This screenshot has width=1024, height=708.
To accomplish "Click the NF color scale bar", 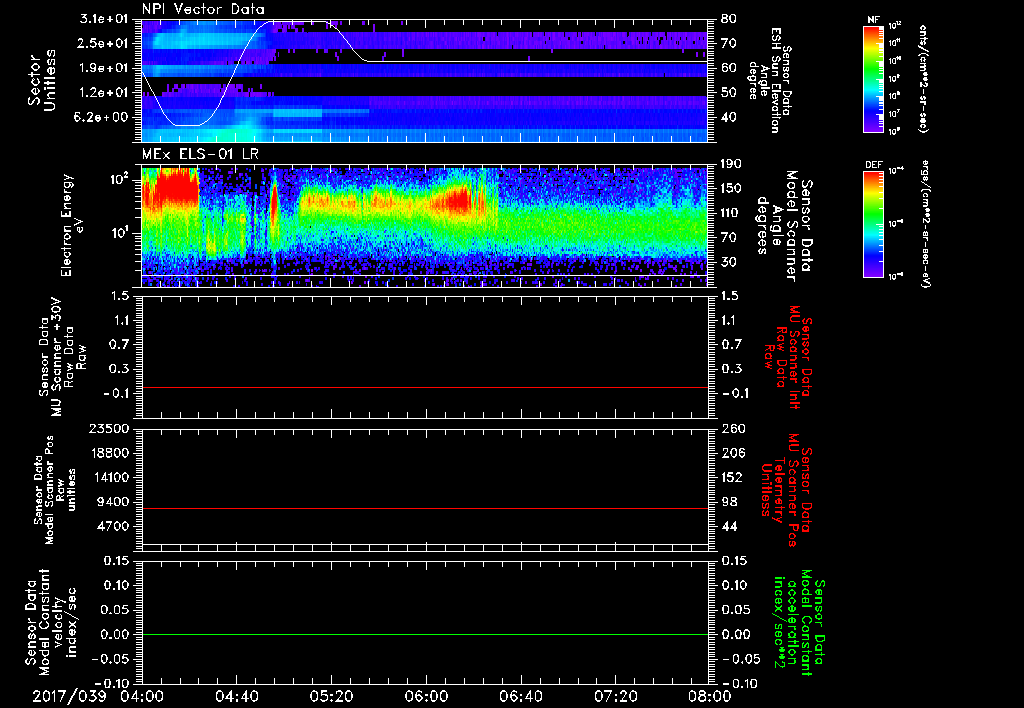I will click(x=873, y=78).
